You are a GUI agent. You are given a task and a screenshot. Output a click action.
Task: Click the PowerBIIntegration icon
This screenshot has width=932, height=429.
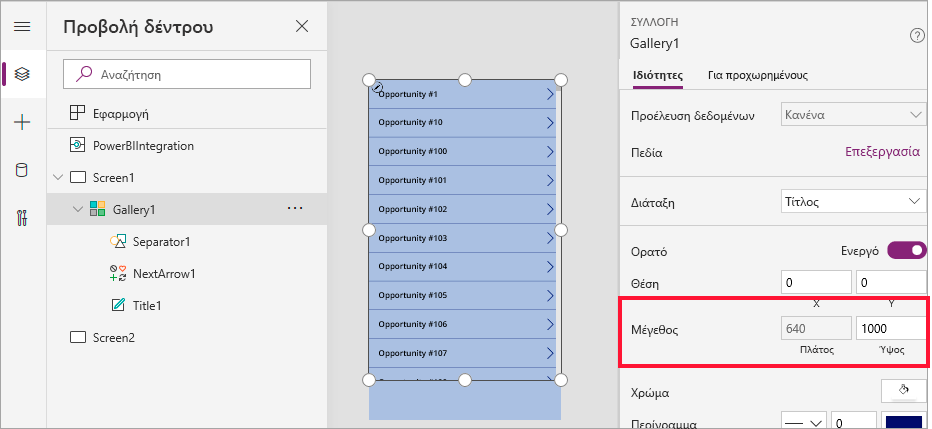77,146
